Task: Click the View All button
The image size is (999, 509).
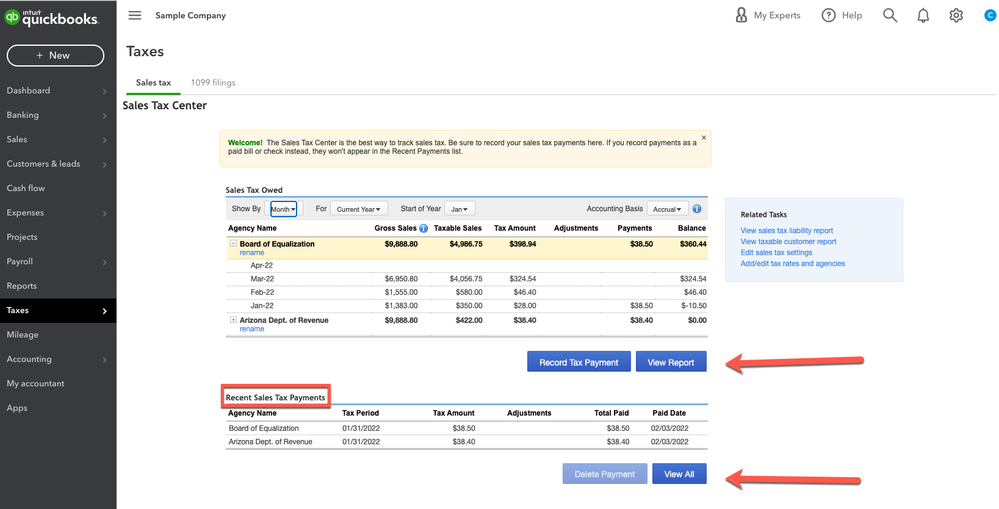Action: tap(679, 474)
